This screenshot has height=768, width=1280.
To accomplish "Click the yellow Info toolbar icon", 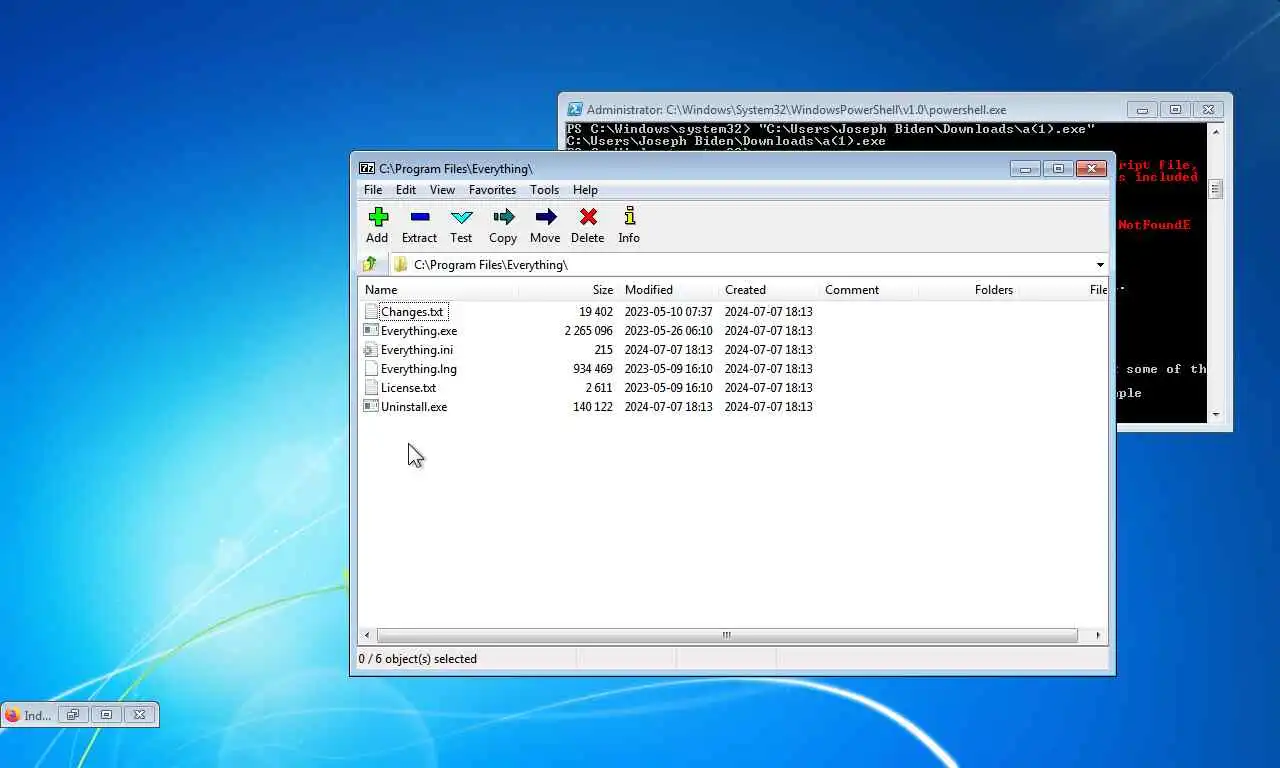I will 629,216.
